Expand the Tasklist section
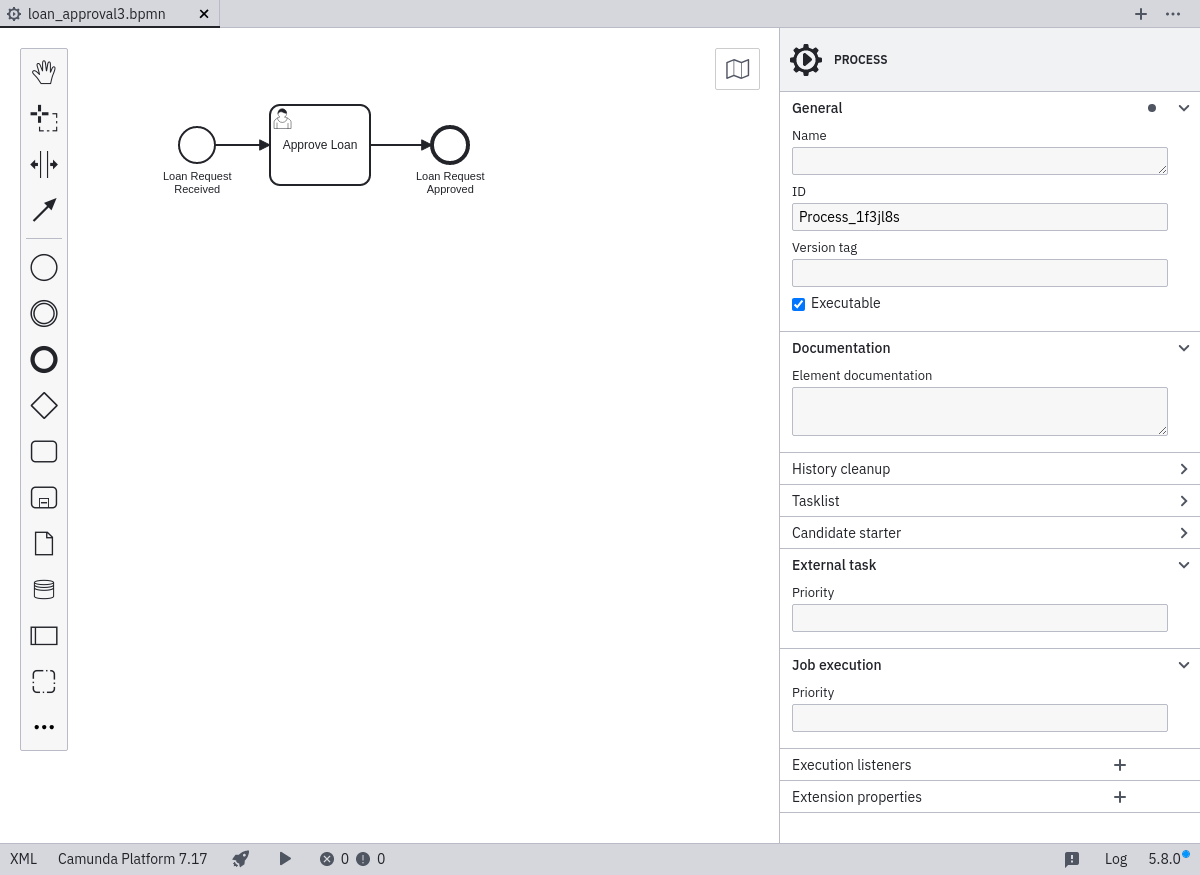 989,501
